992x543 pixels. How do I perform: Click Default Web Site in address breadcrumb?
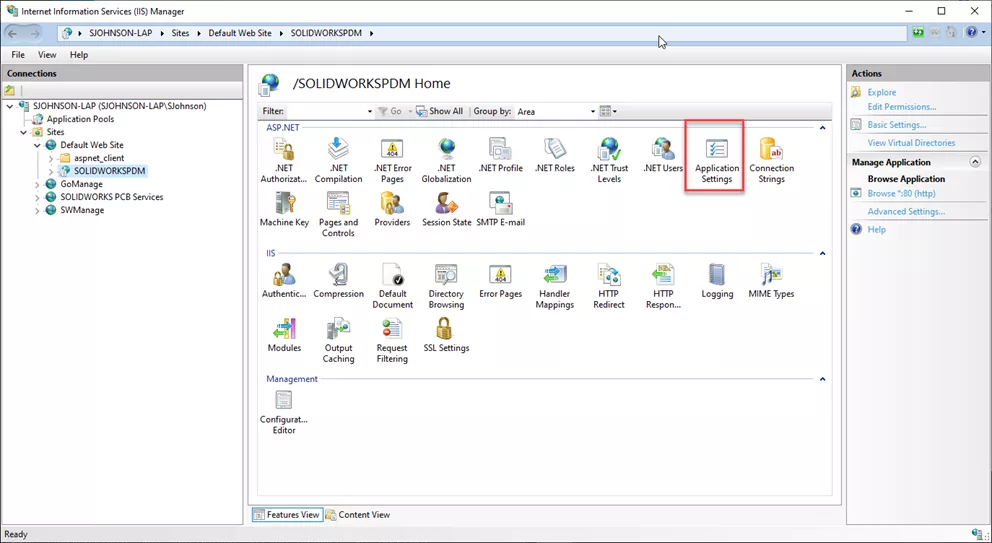pyautogui.click(x=240, y=33)
